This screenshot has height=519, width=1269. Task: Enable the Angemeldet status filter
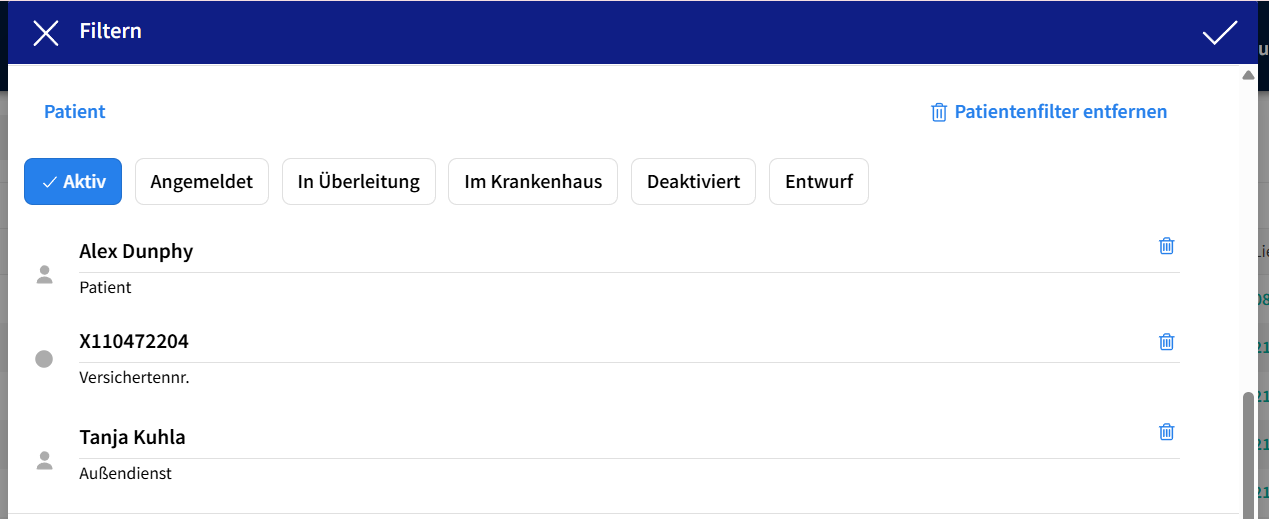coord(202,182)
